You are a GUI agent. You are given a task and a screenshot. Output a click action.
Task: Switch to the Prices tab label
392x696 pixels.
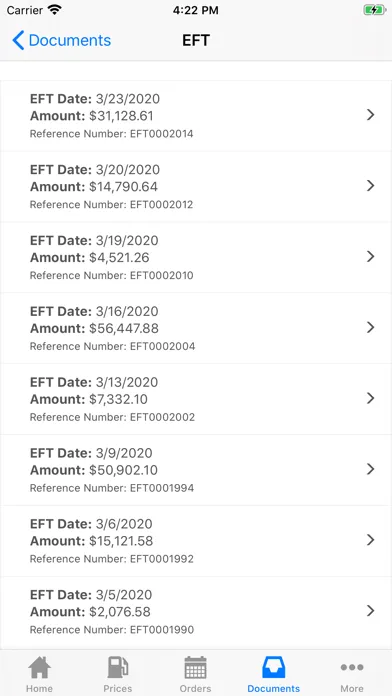click(118, 688)
